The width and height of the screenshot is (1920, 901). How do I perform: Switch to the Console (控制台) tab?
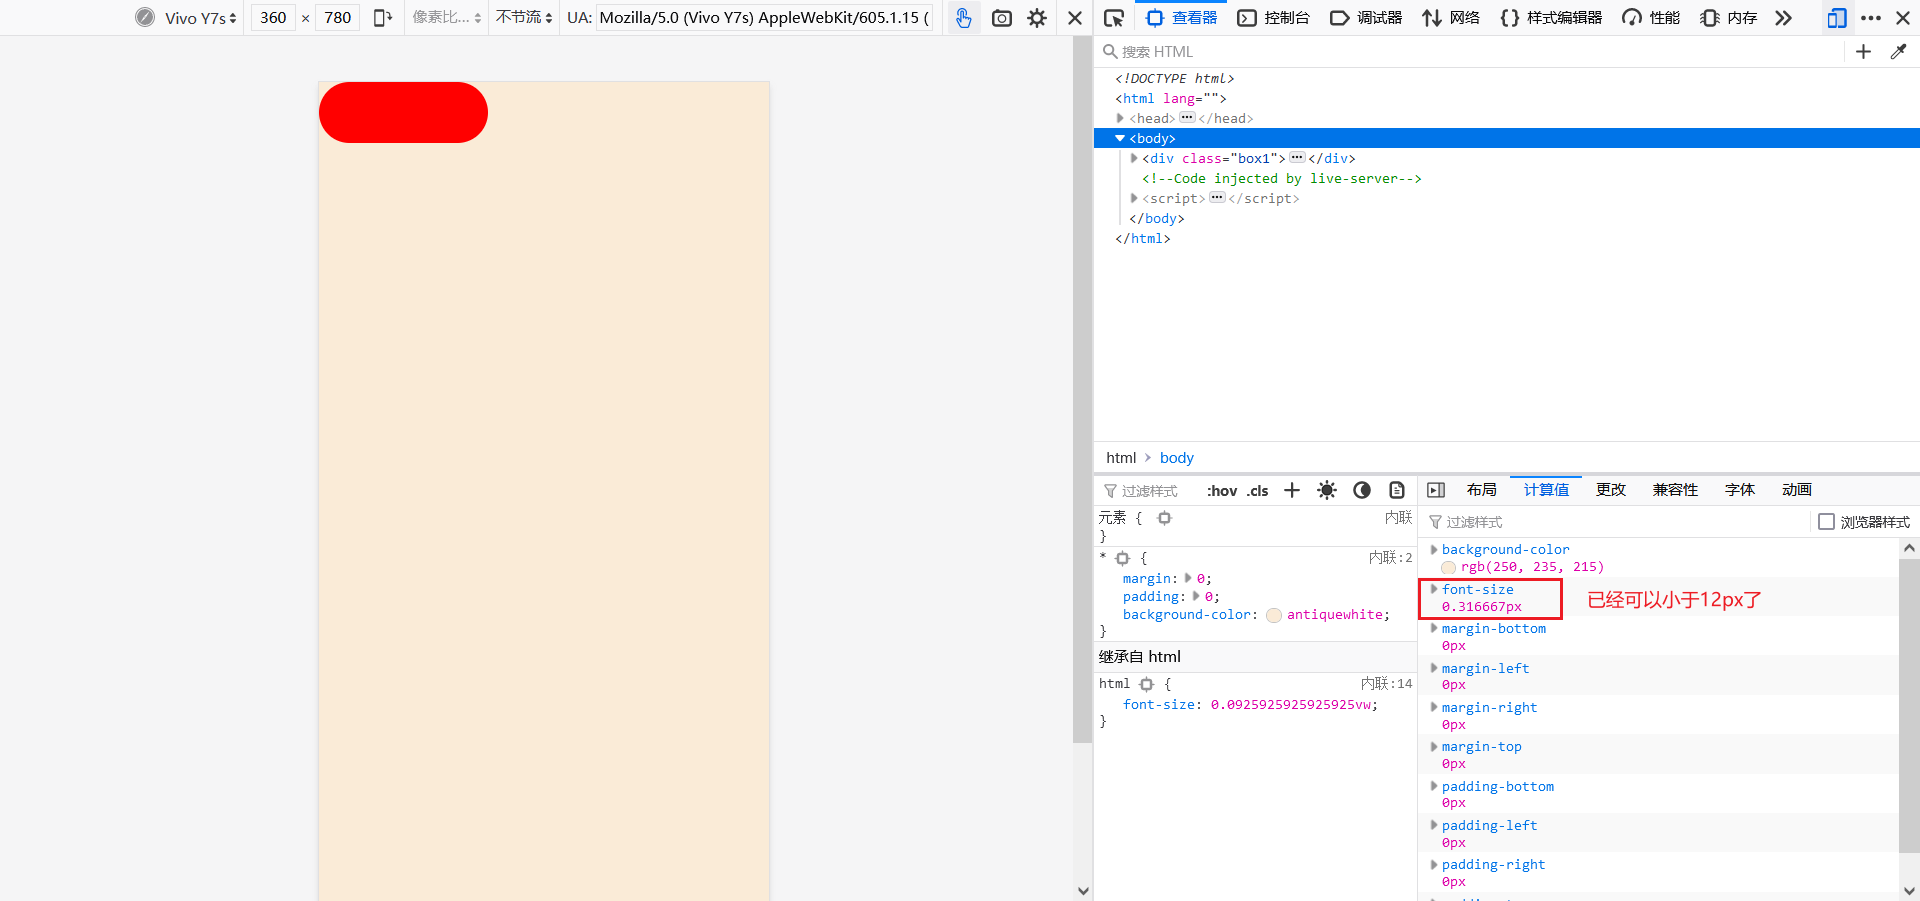1274,18
